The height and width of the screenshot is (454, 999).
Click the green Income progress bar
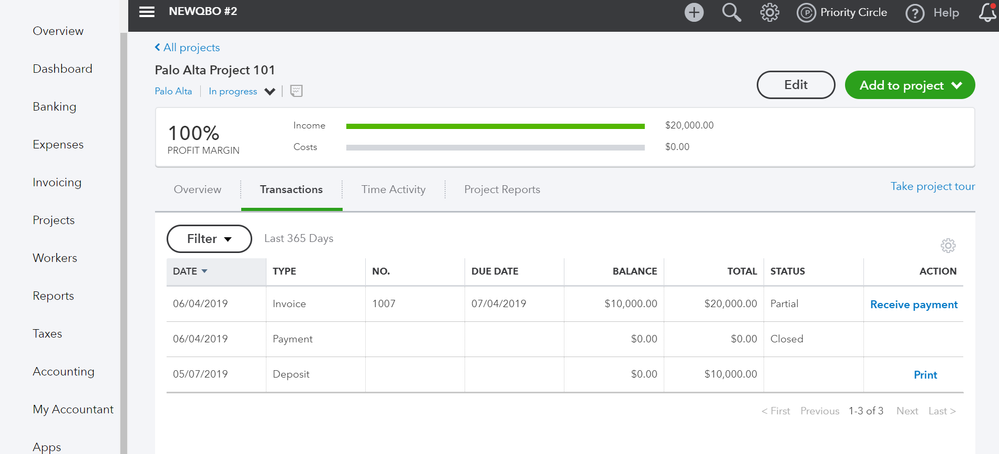tap(495, 126)
